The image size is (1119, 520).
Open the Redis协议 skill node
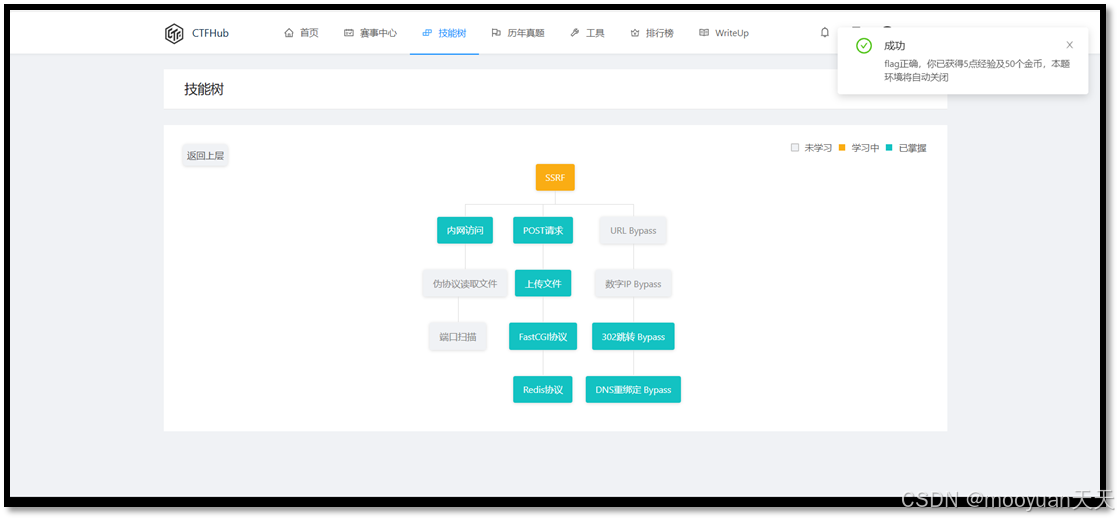(x=543, y=389)
